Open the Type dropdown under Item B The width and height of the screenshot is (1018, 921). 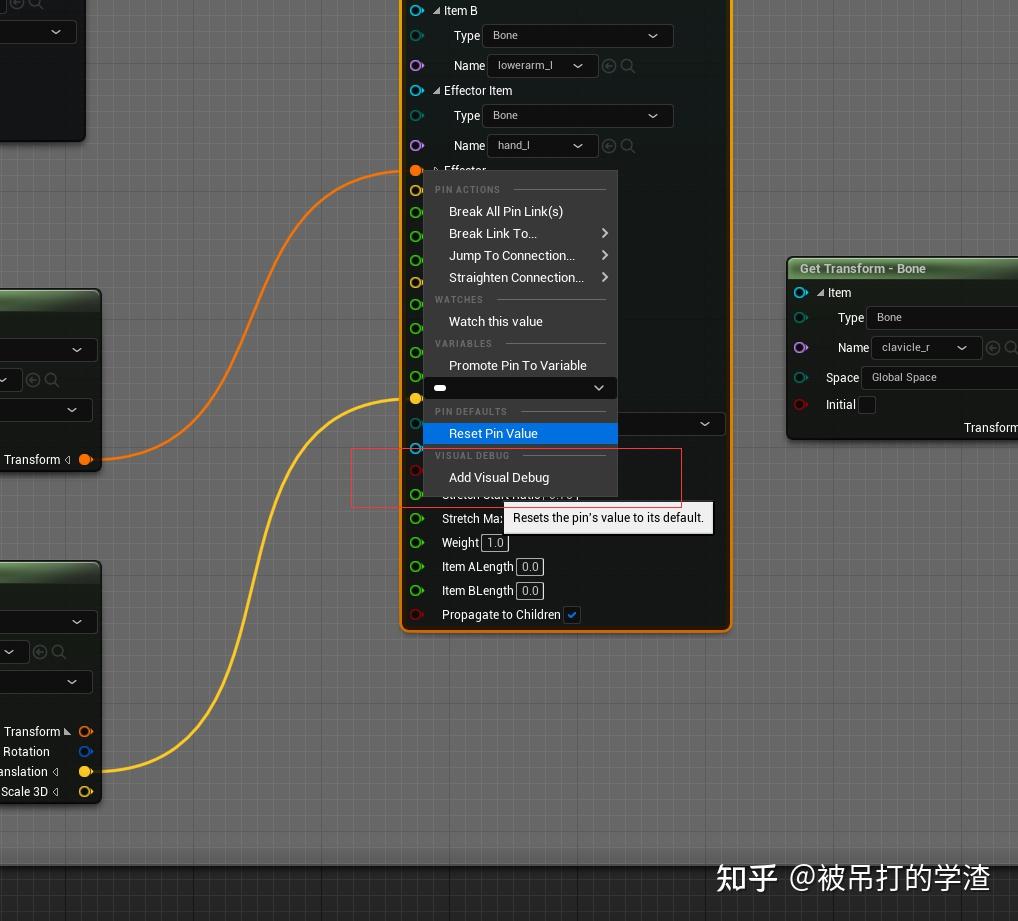pyautogui.click(x=577, y=35)
